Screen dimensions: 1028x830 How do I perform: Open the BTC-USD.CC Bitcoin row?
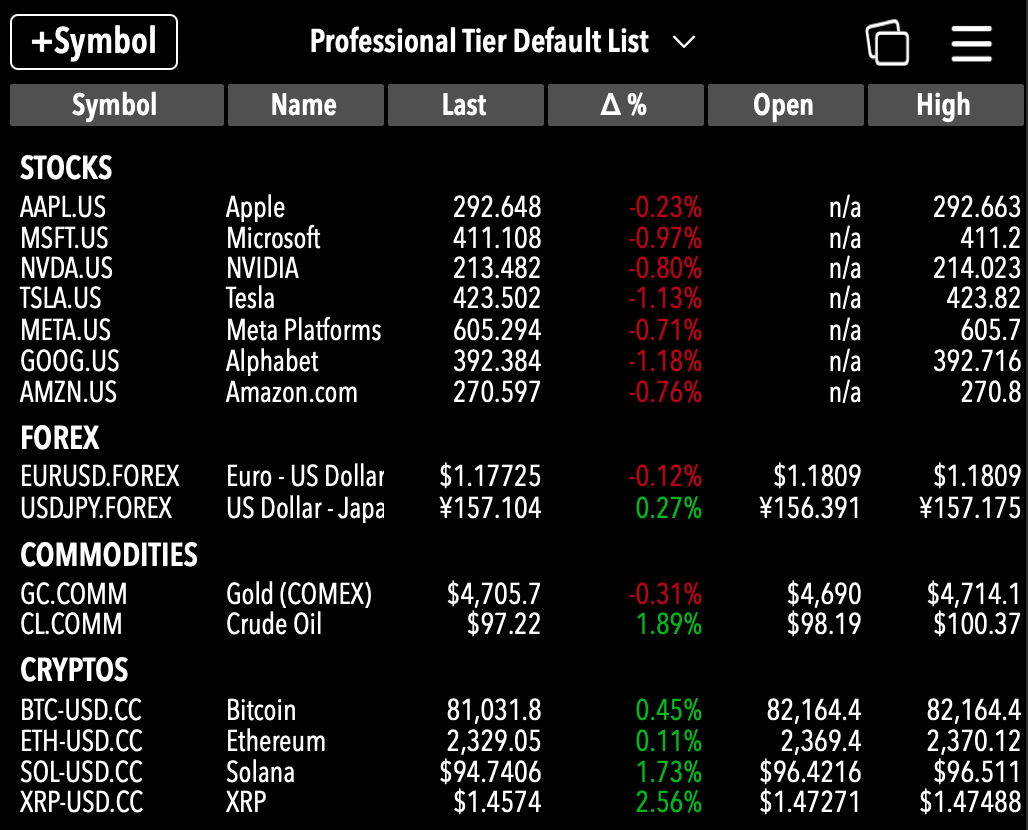[520, 710]
